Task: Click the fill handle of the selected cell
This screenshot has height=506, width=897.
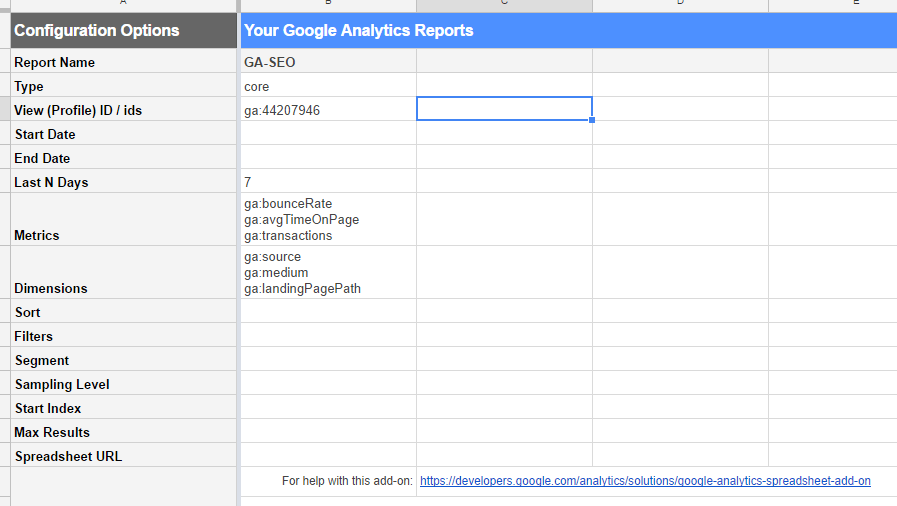Action: pyautogui.click(x=592, y=120)
